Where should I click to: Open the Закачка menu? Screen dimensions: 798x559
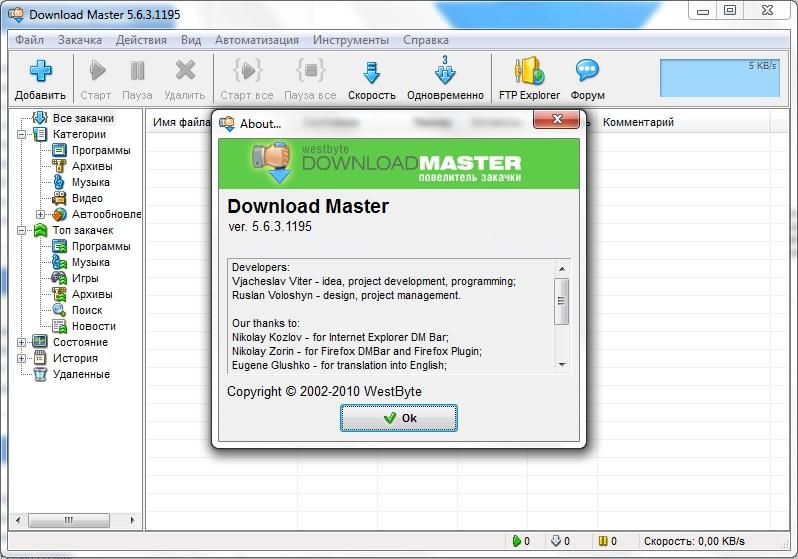coord(79,40)
